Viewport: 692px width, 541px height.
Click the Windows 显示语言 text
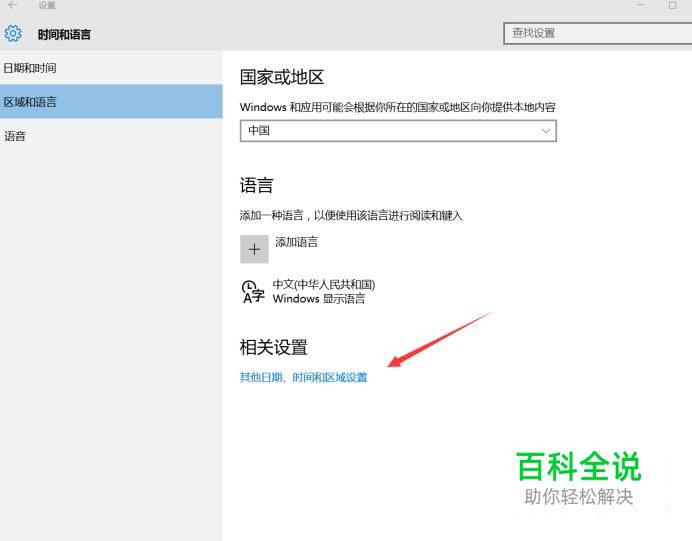319,299
